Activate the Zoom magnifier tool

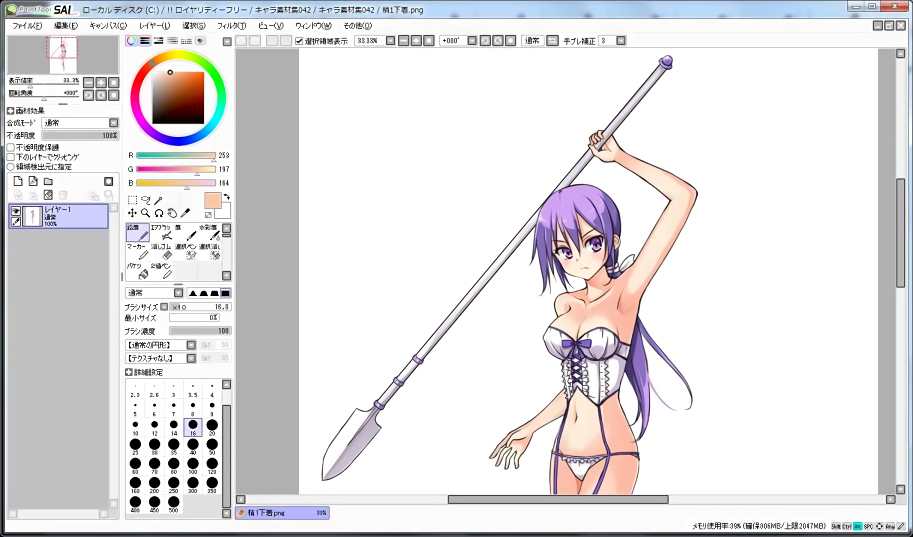click(x=146, y=213)
